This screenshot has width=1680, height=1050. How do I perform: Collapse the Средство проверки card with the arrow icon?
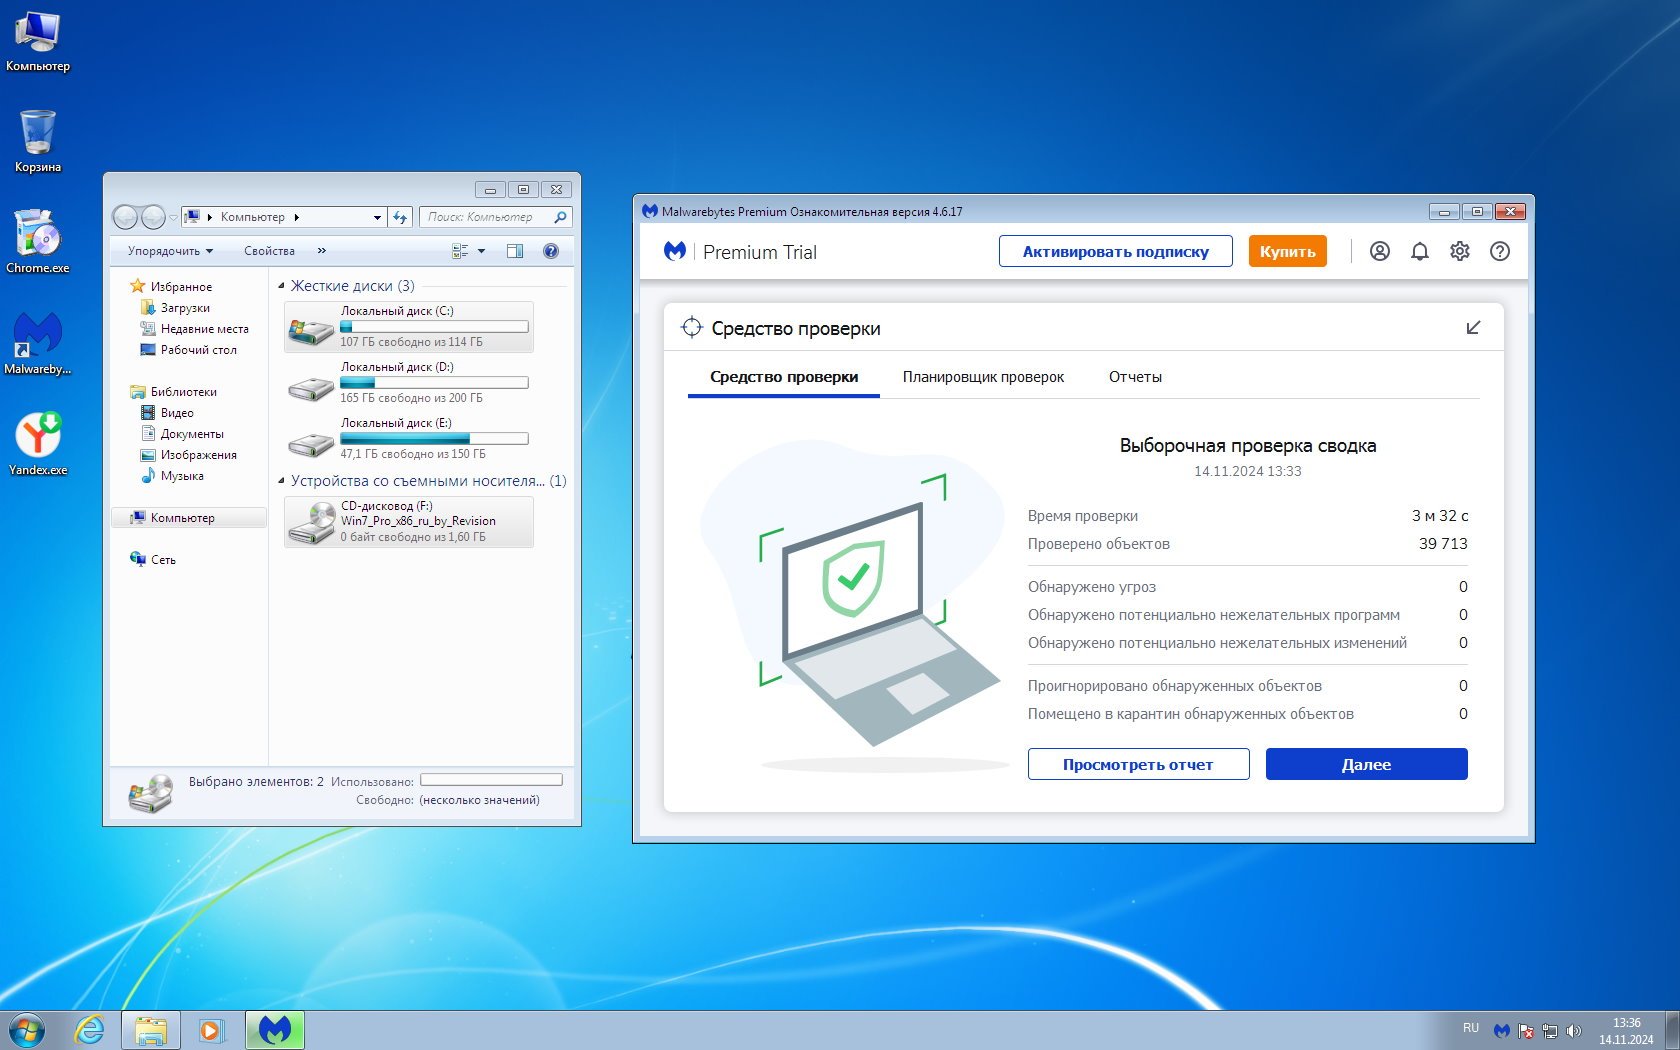[x=1473, y=328]
